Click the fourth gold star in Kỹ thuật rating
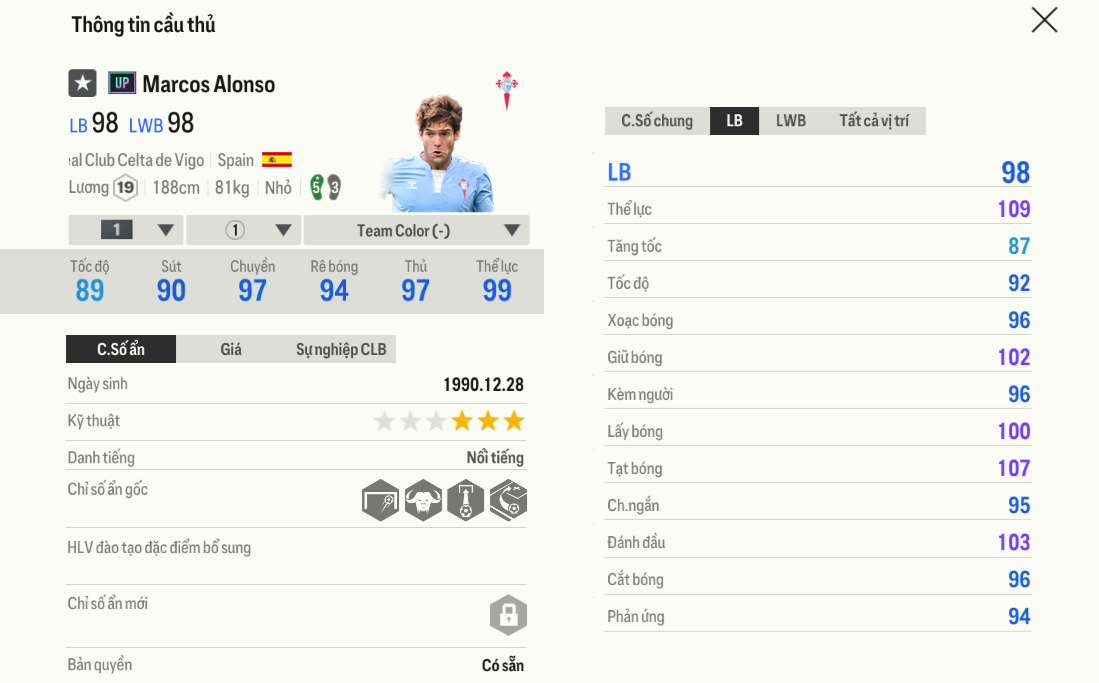Image resolution: width=1099 pixels, height=683 pixels. 461,421
